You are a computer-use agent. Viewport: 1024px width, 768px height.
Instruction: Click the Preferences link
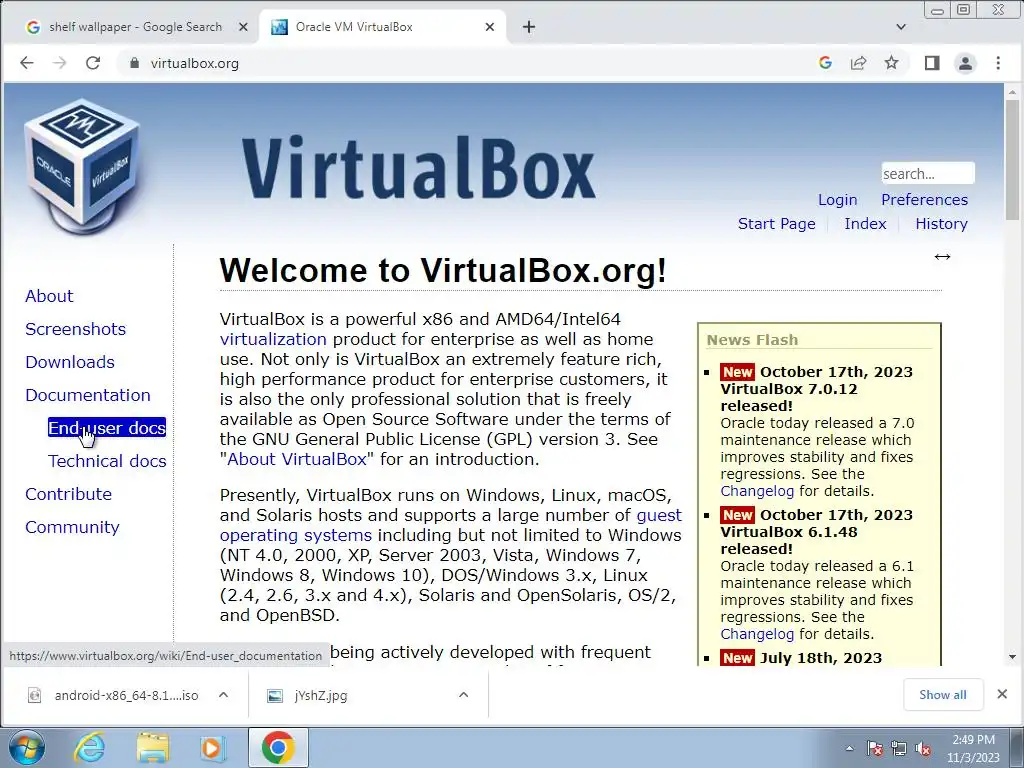(x=924, y=200)
